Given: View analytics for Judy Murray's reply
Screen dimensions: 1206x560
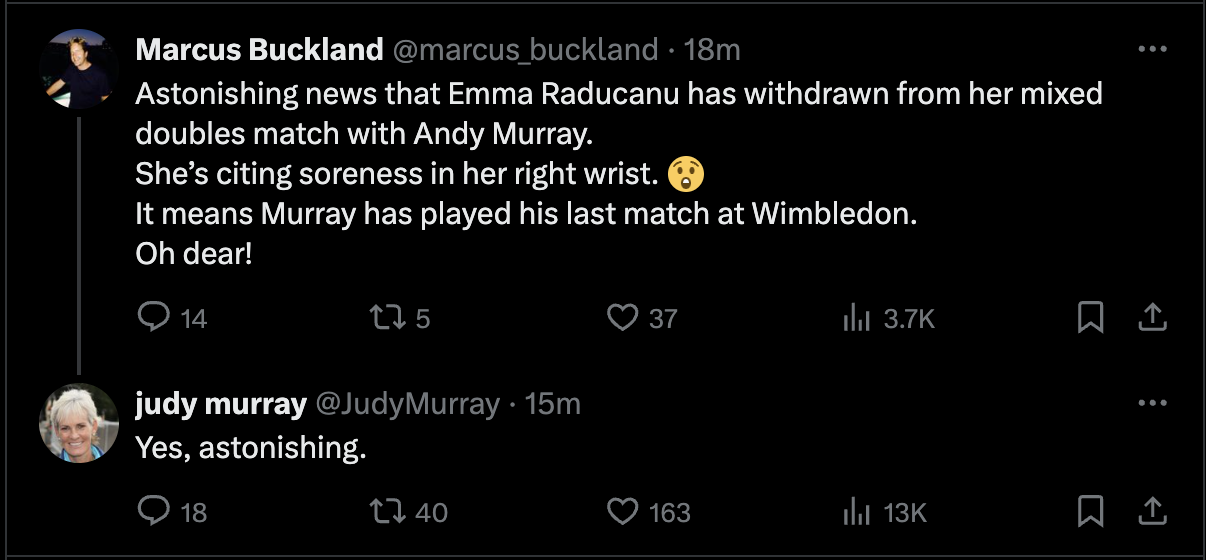Looking at the screenshot, I should (x=856, y=511).
